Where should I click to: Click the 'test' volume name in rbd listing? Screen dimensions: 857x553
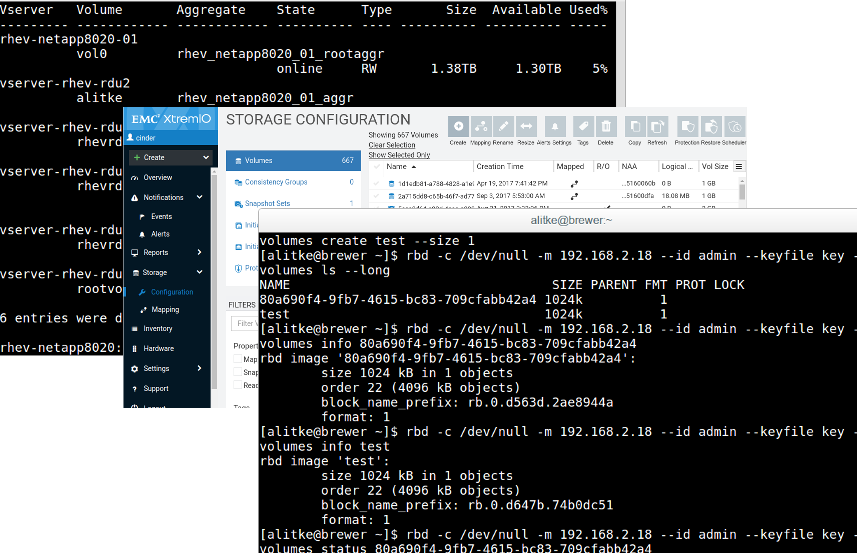pos(274,314)
